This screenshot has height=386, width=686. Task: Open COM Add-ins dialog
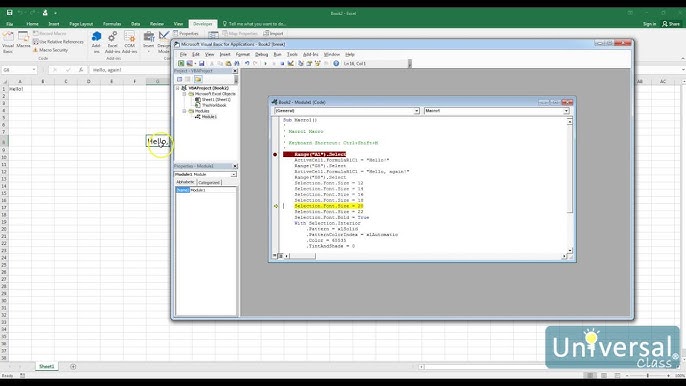click(130, 42)
